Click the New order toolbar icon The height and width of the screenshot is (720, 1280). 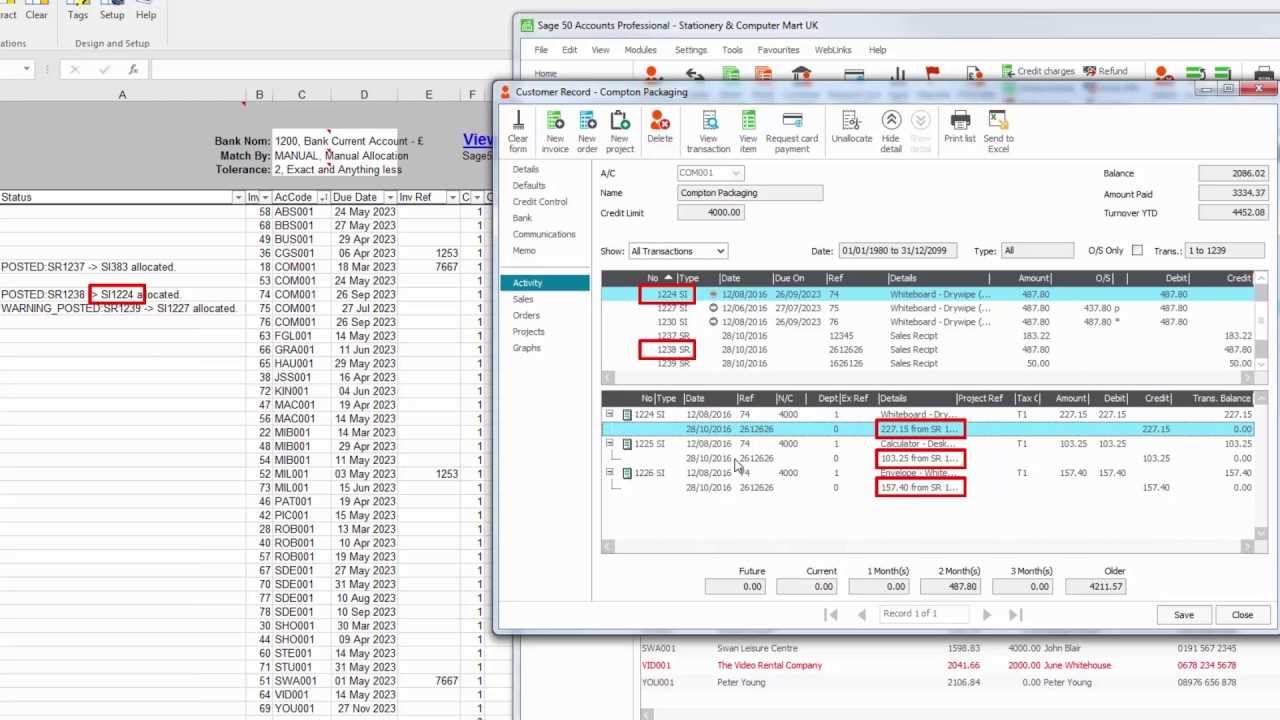(587, 131)
